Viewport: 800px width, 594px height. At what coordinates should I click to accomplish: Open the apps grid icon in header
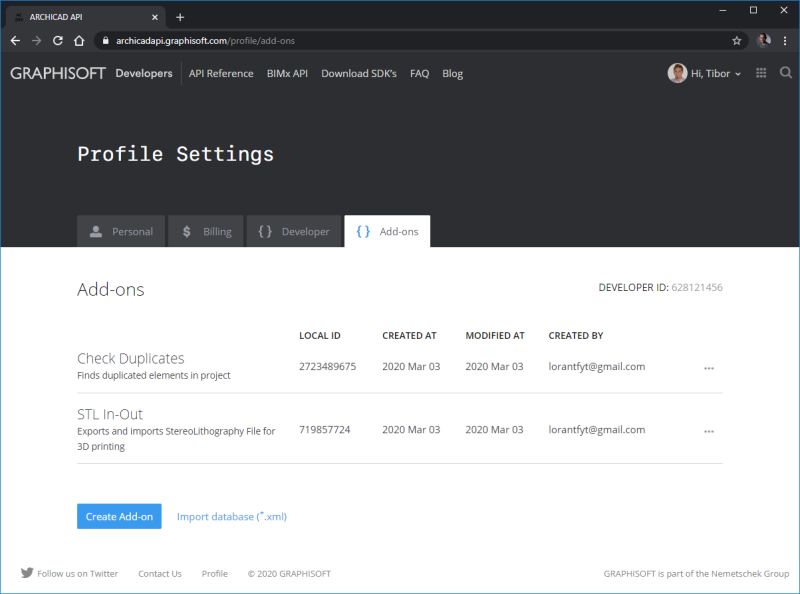tap(761, 73)
